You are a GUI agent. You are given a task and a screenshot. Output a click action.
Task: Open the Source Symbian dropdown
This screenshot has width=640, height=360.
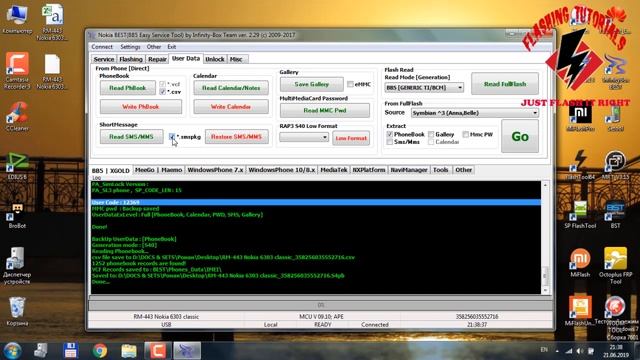pyautogui.click(x=475, y=113)
